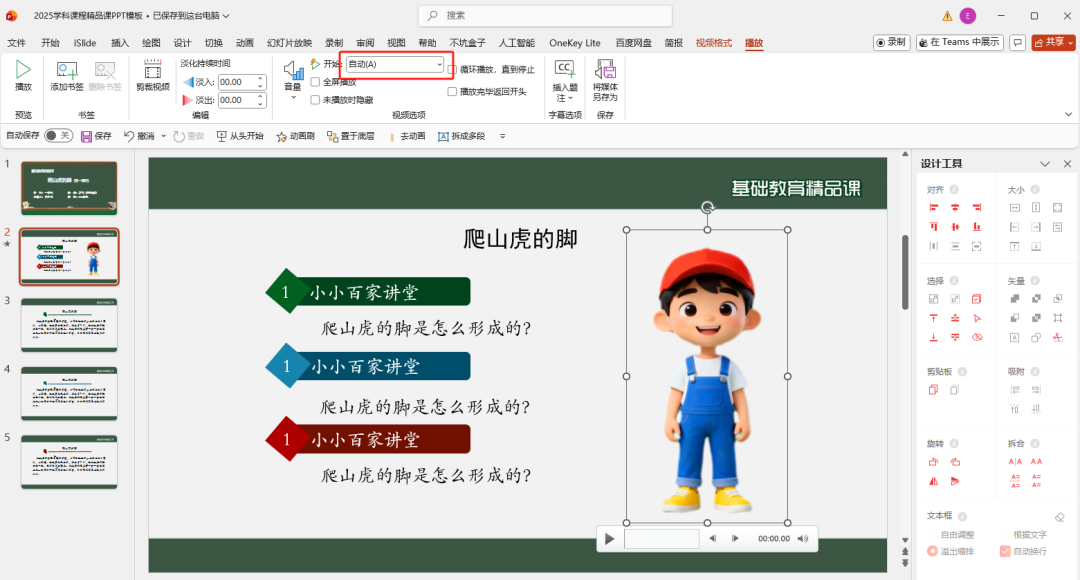Click the 共享 share button

pos(1052,42)
